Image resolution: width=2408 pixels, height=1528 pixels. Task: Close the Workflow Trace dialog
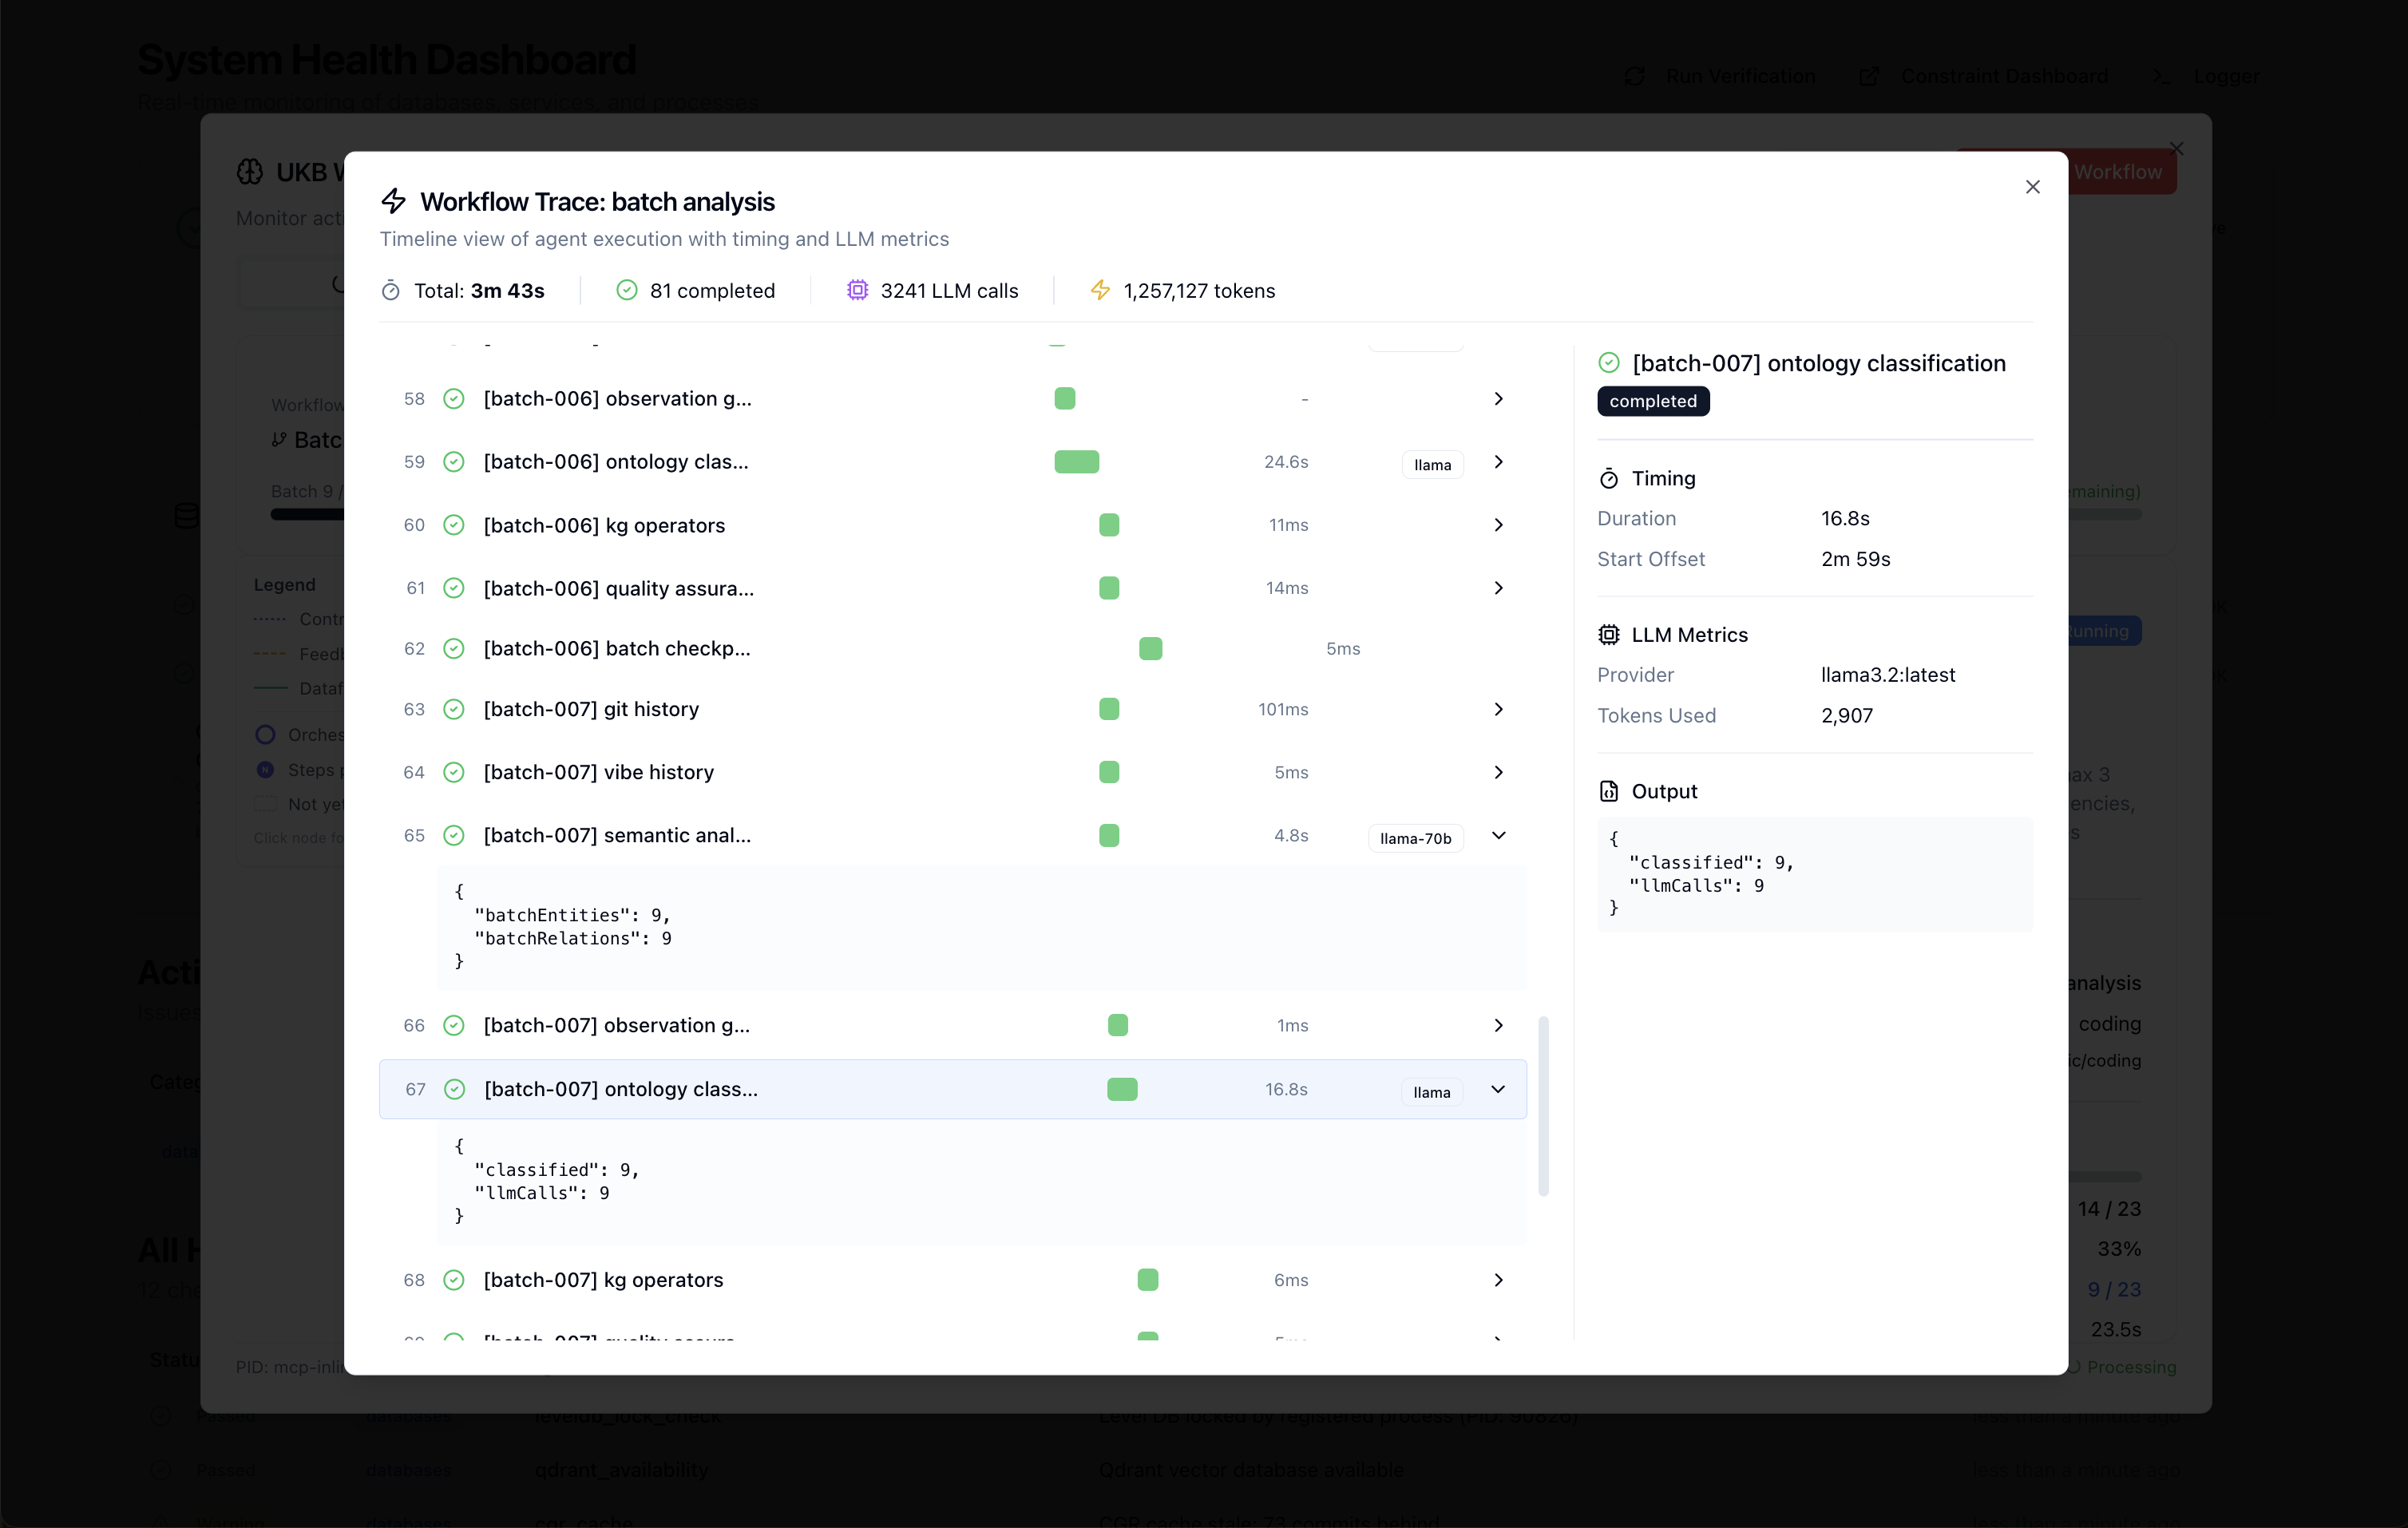coord(2032,187)
